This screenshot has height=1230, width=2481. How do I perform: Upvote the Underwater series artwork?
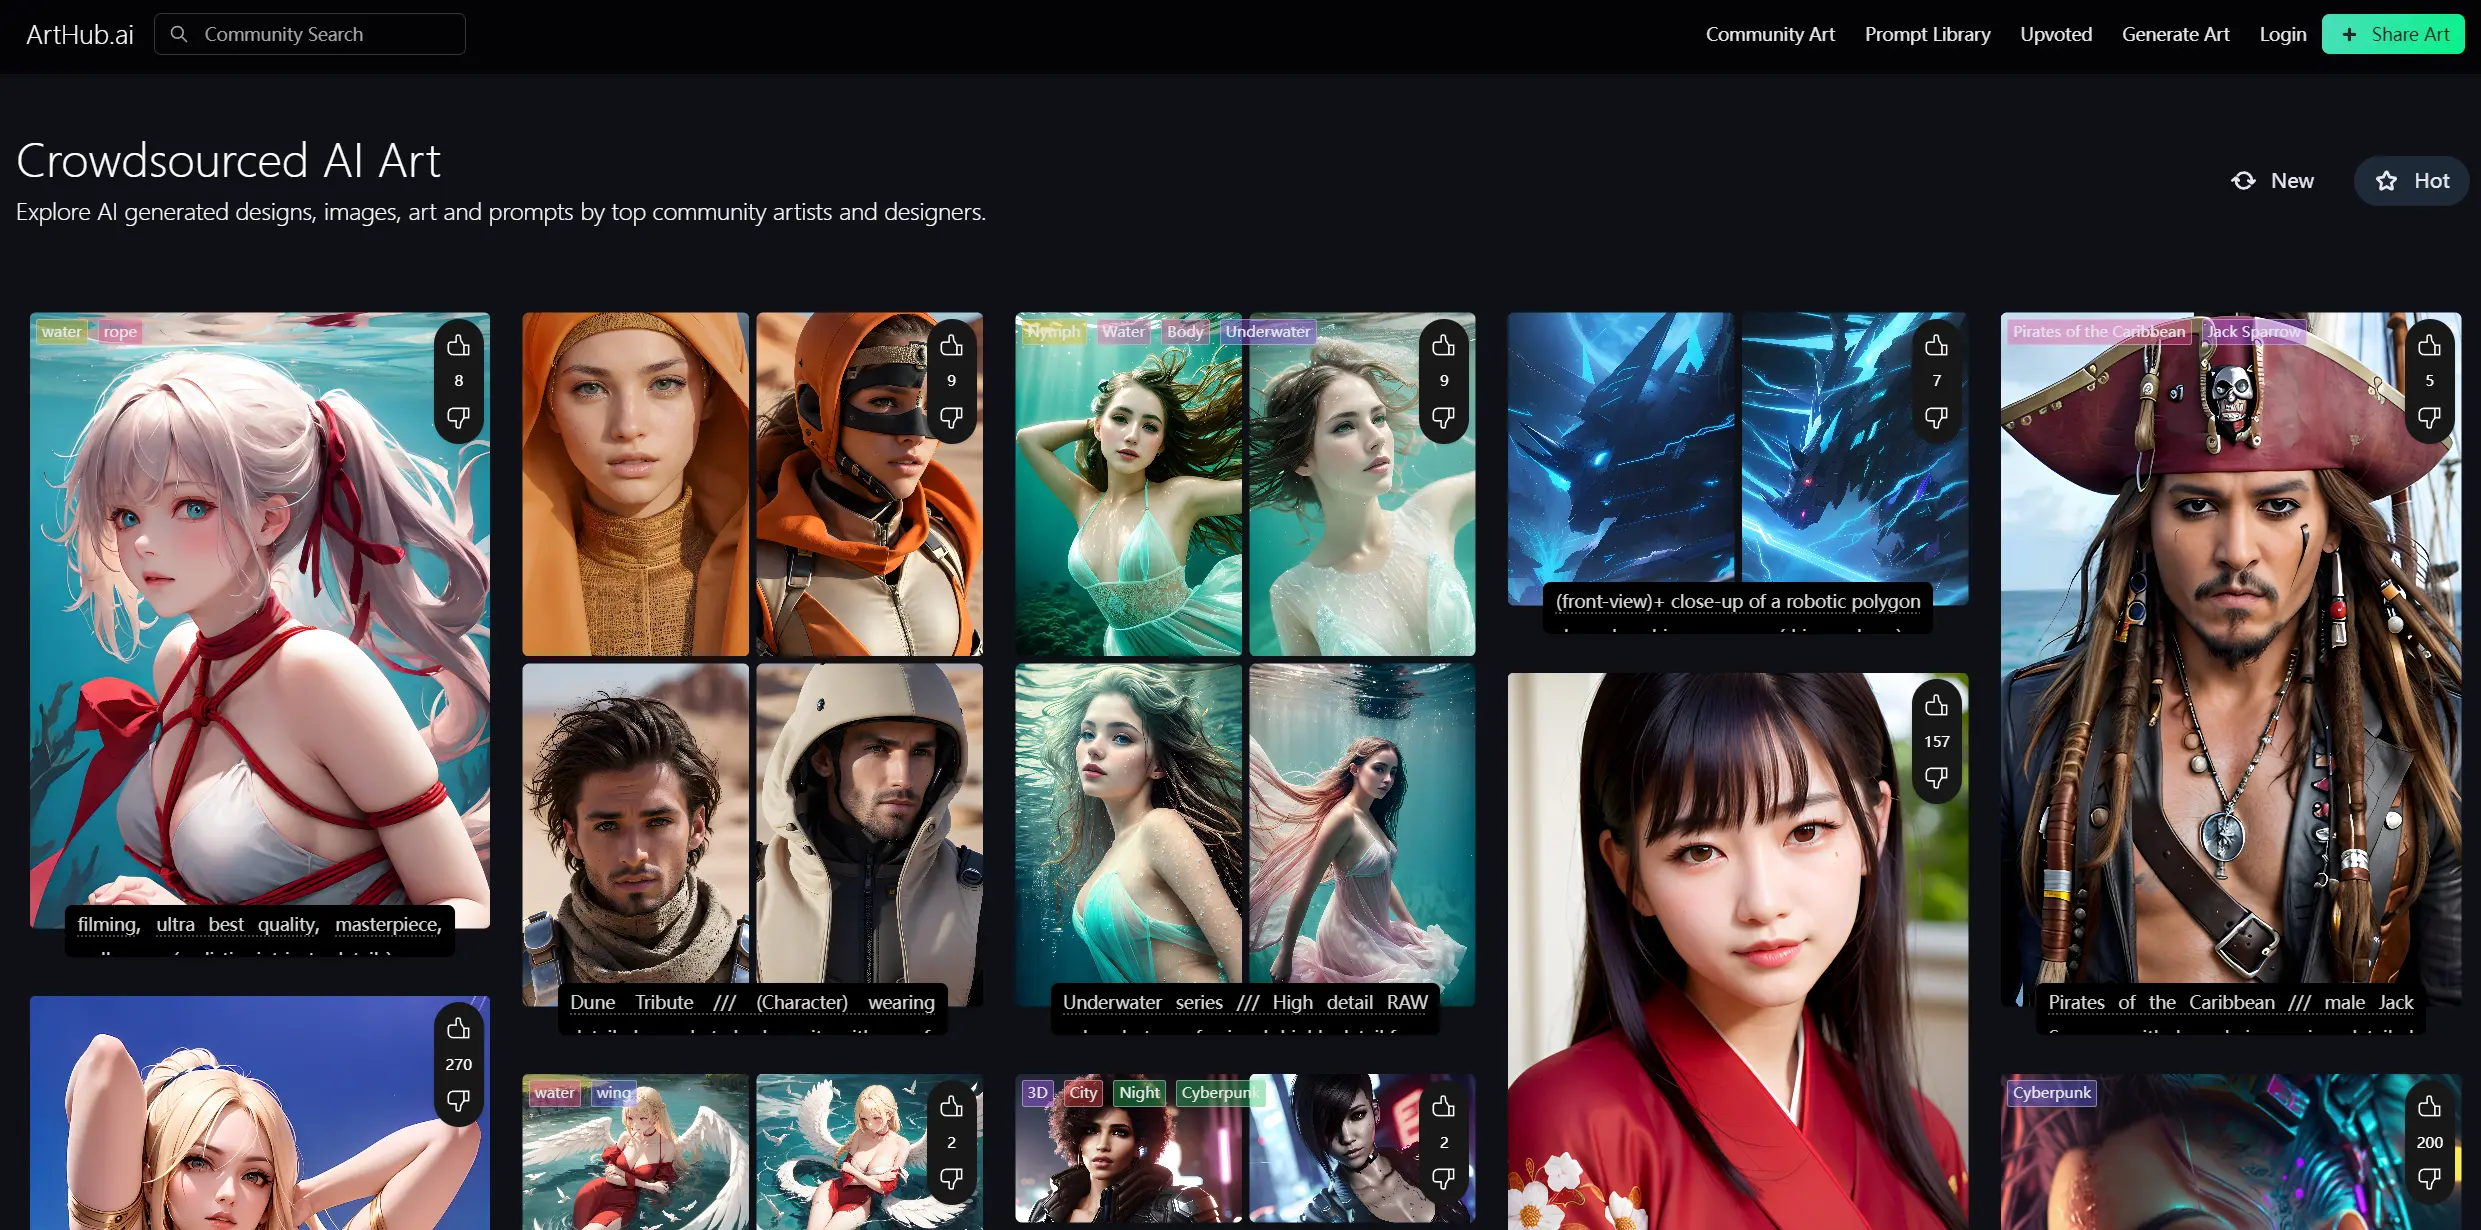click(x=1443, y=346)
